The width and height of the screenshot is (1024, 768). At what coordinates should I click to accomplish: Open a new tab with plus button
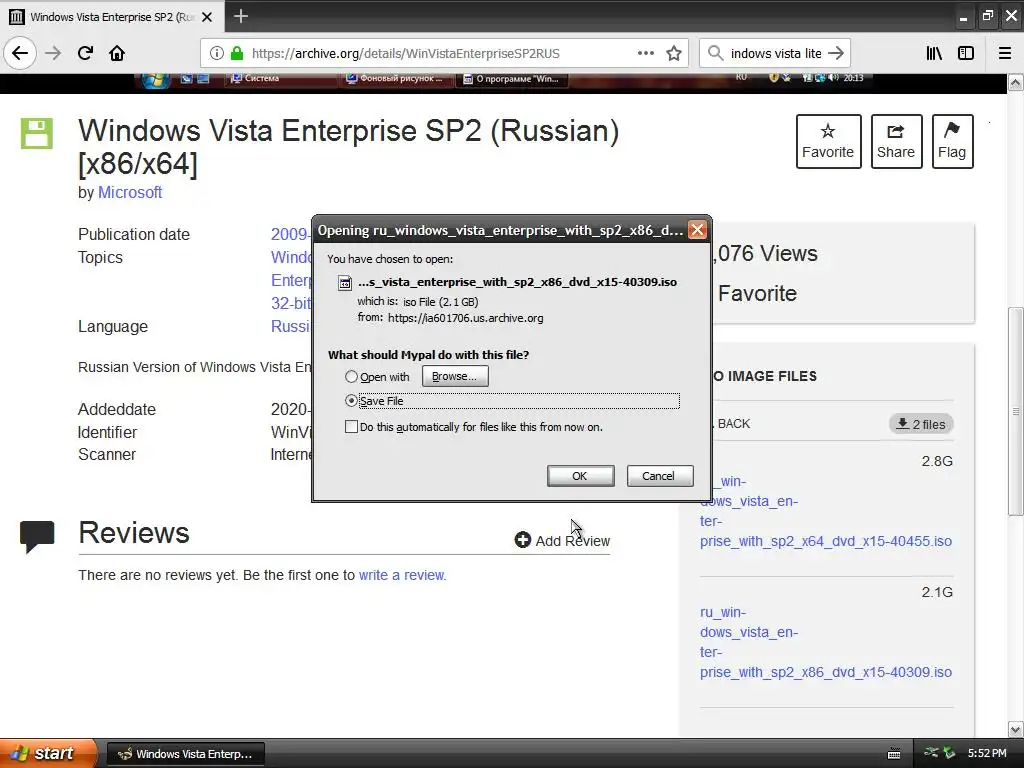pyautogui.click(x=241, y=16)
